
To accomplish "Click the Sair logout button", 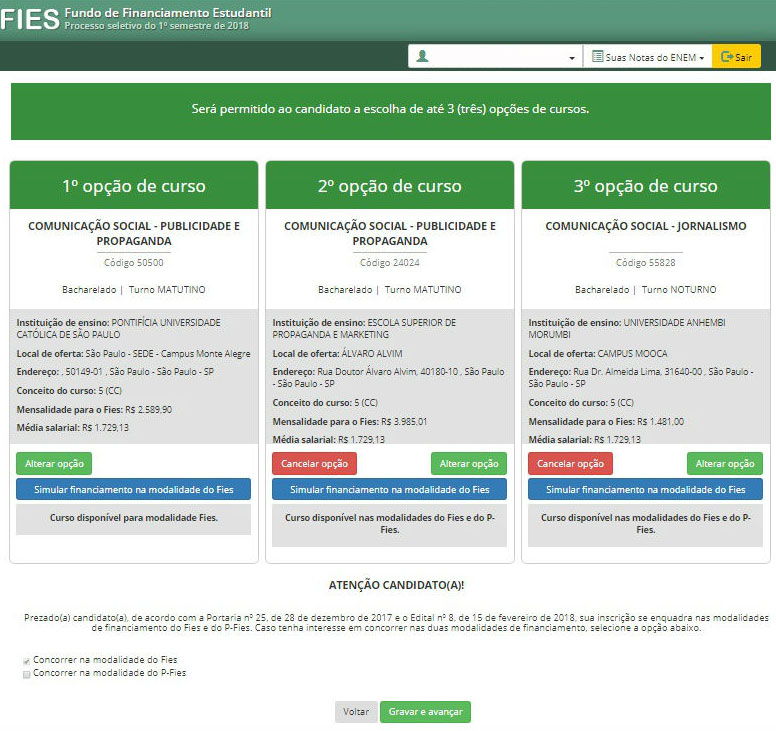I will 736,56.
